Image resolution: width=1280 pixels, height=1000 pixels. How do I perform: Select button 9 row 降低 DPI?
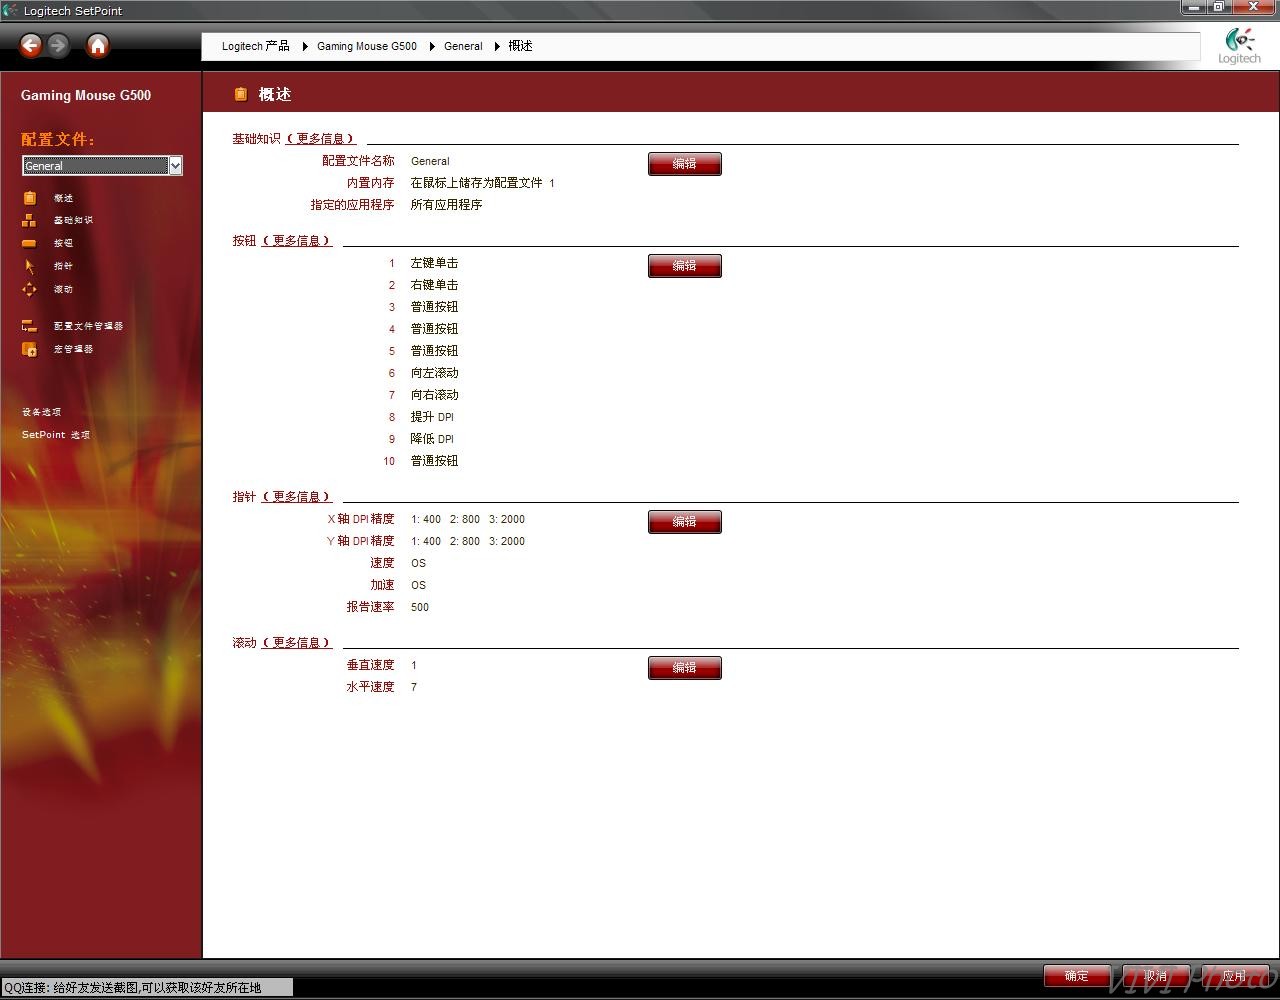[432, 439]
